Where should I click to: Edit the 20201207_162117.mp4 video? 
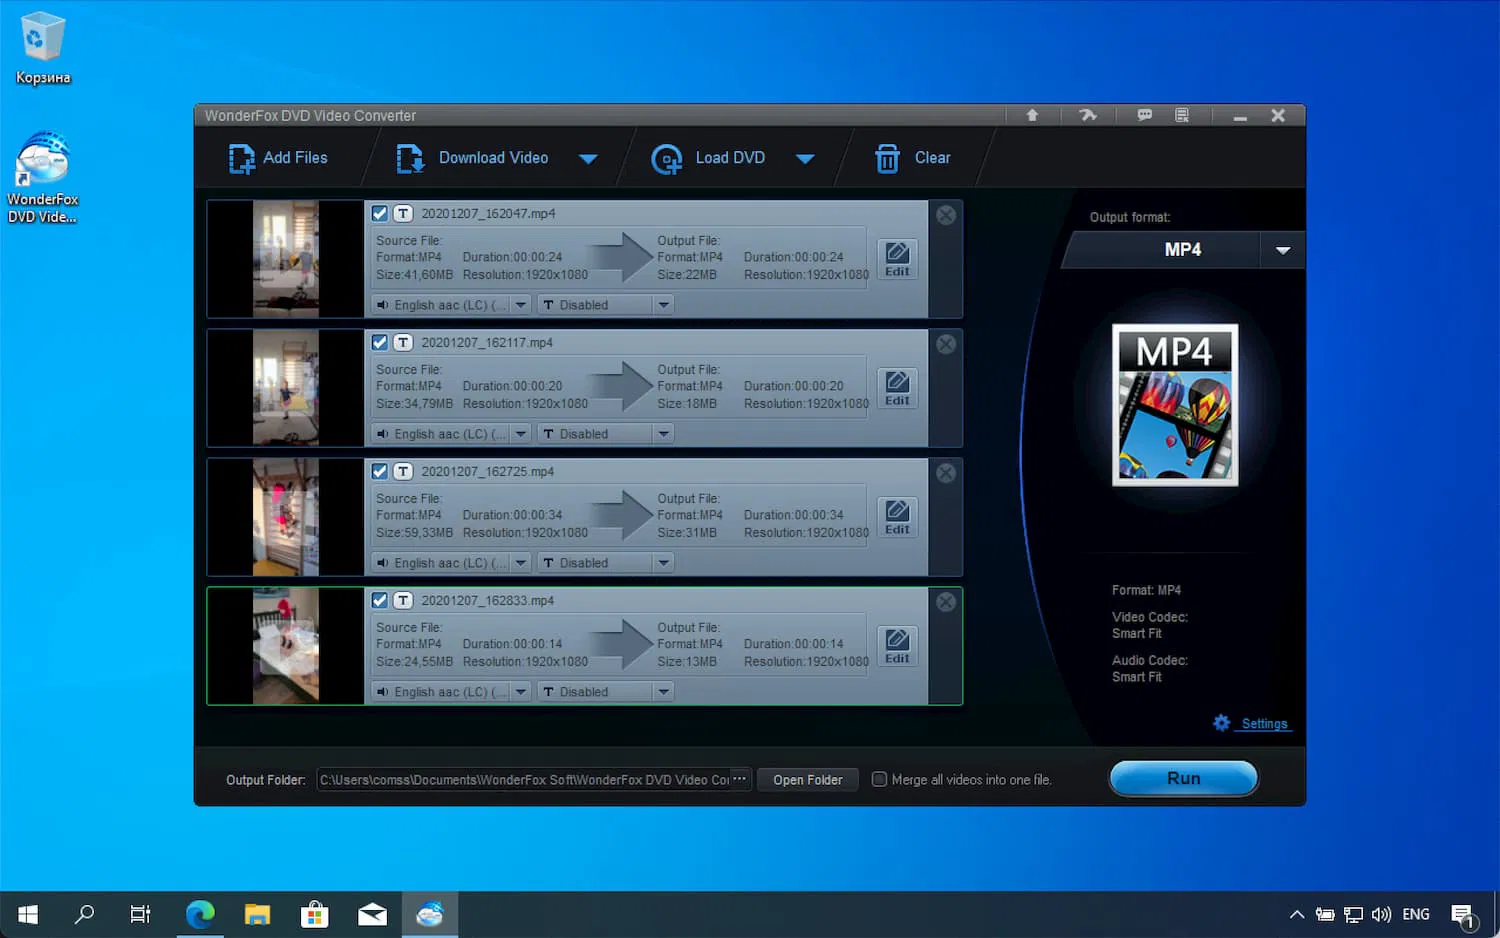coord(897,388)
